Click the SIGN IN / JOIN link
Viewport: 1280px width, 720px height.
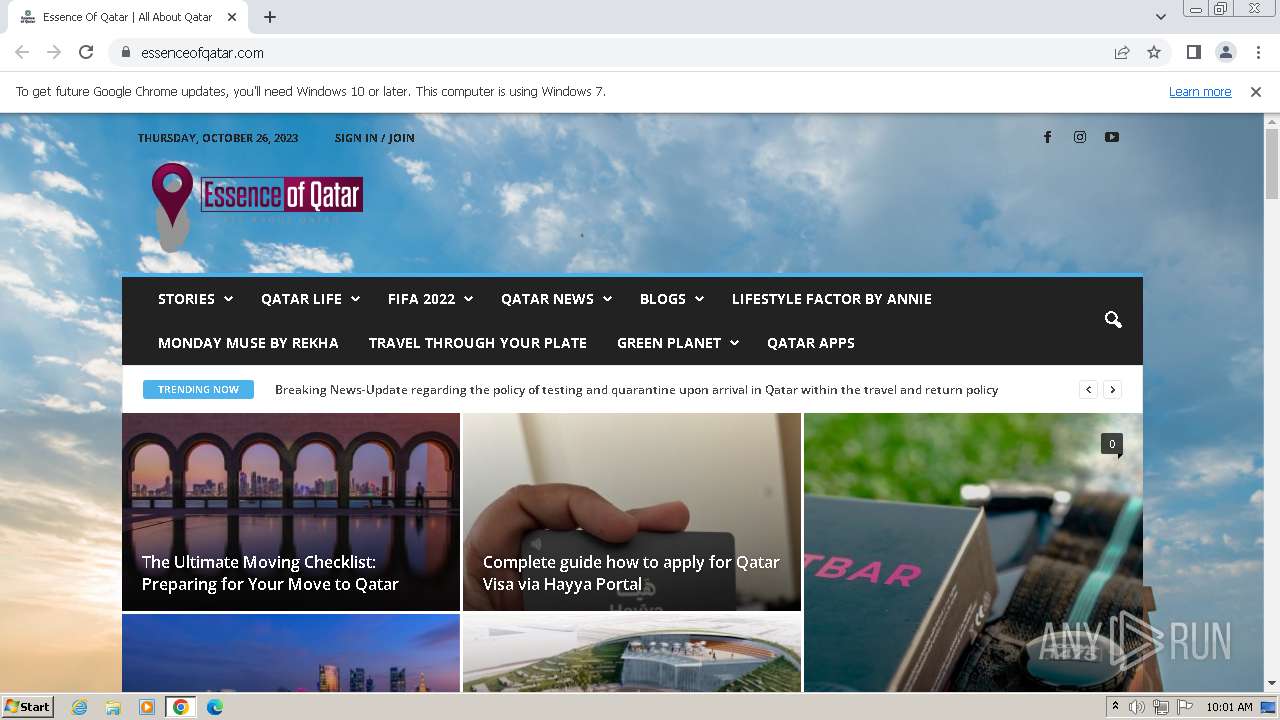375,138
